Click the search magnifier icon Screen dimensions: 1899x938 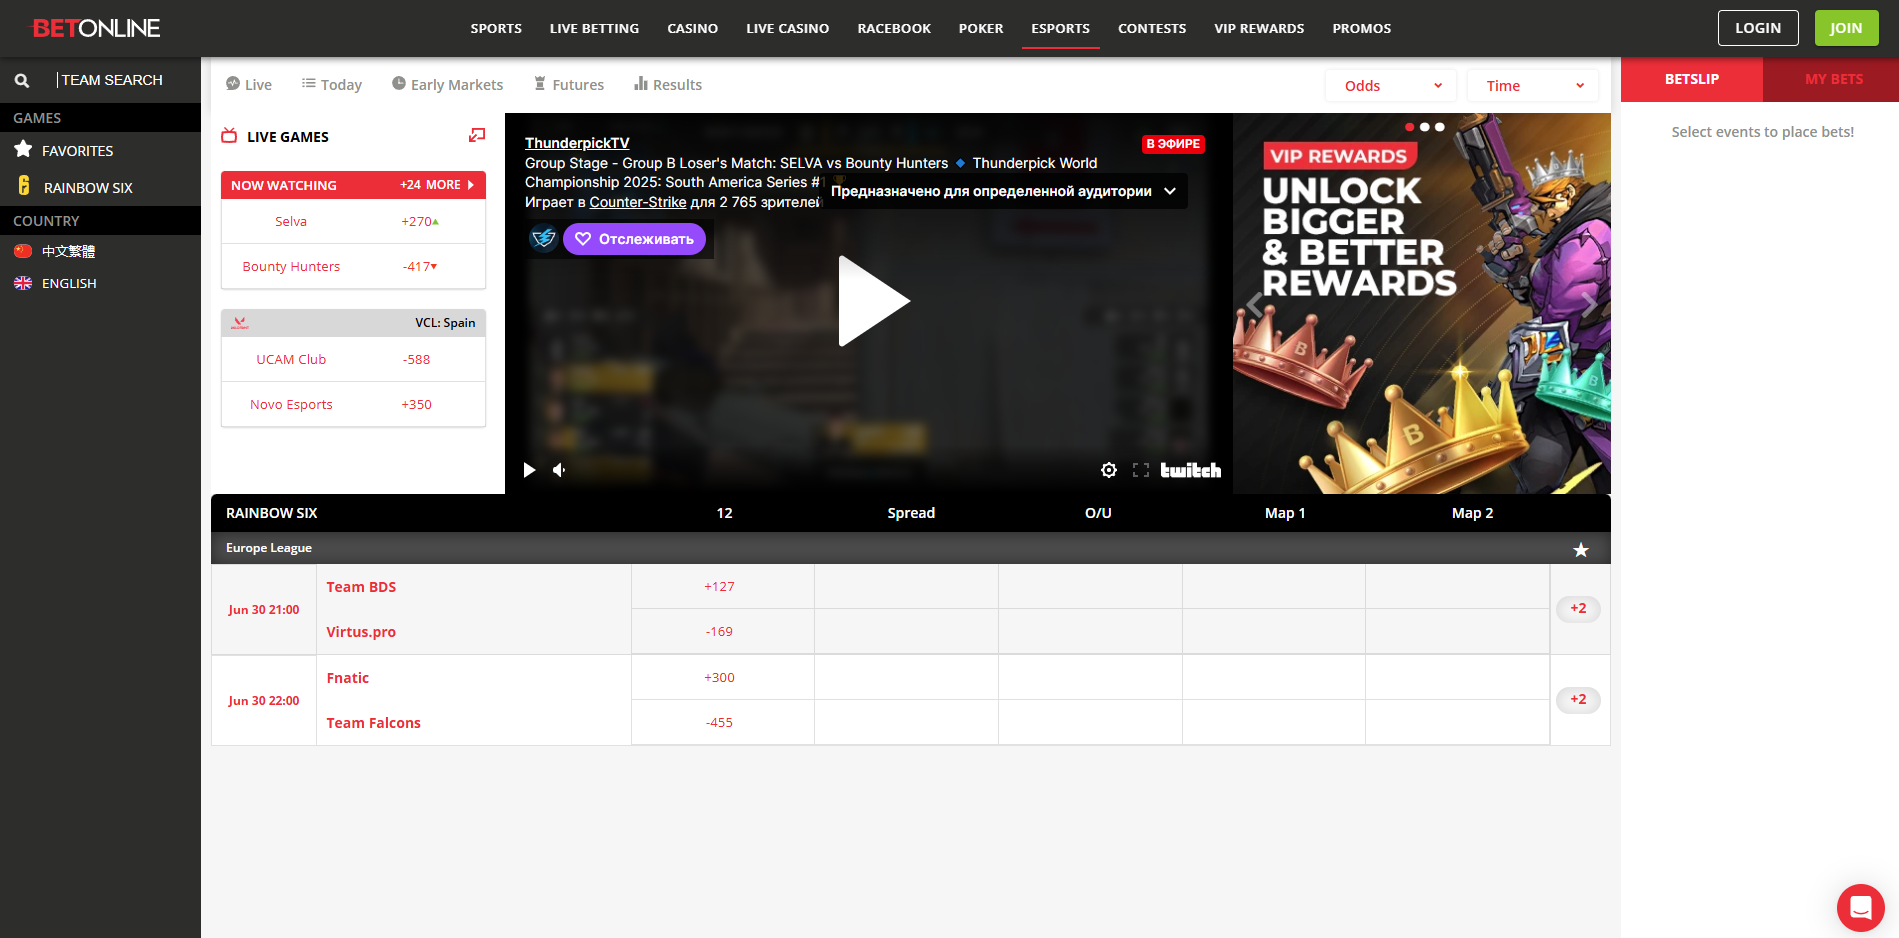click(x=22, y=81)
